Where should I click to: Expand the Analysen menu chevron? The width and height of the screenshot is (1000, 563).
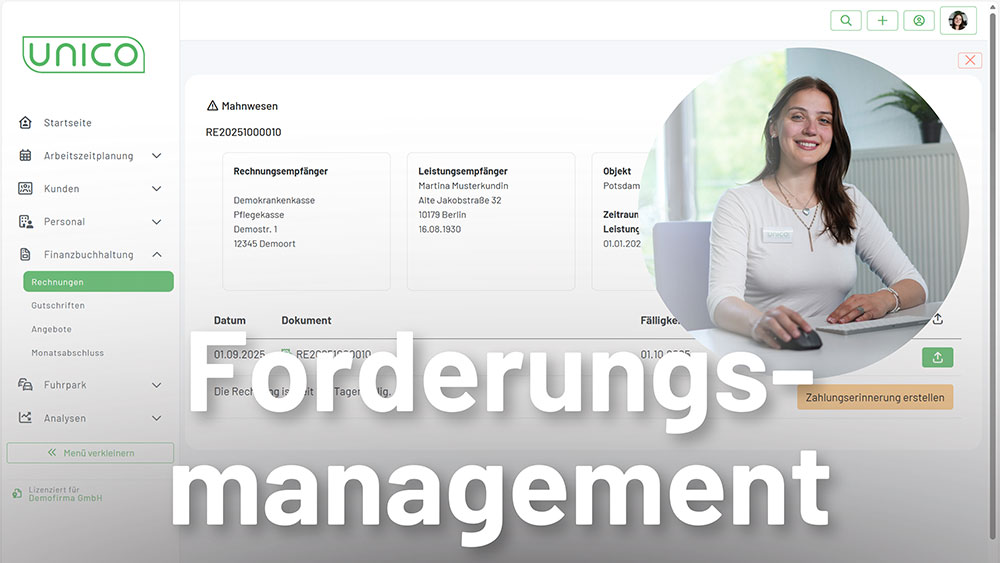tap(156, 418)
